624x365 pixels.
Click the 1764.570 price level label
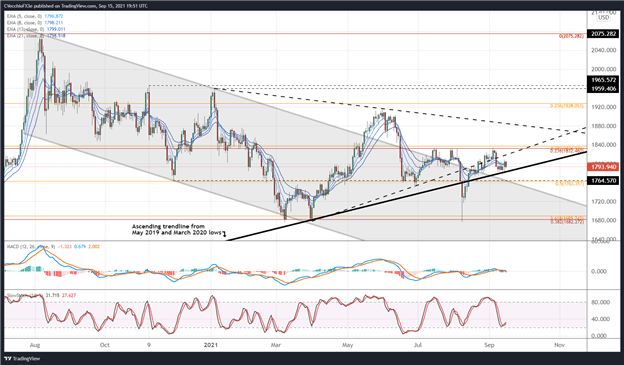pyautogui.click(x=604, y=181)
